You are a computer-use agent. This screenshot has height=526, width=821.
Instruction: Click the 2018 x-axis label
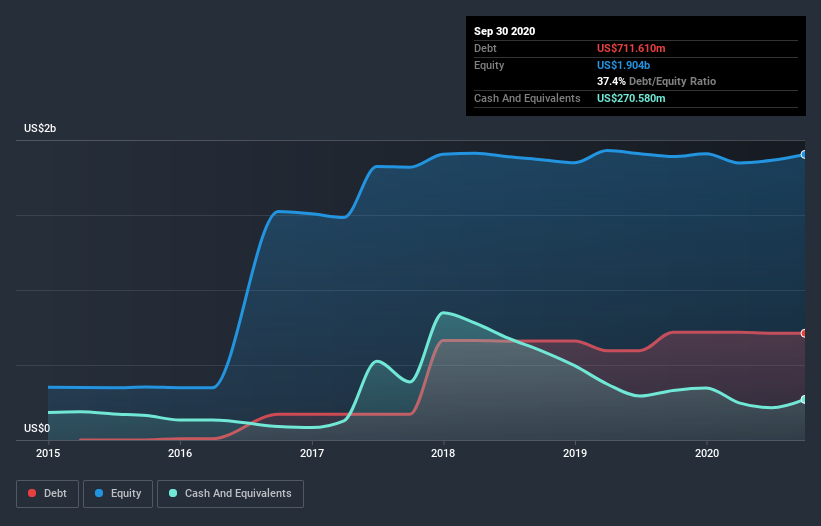click(x=443, y=453)
